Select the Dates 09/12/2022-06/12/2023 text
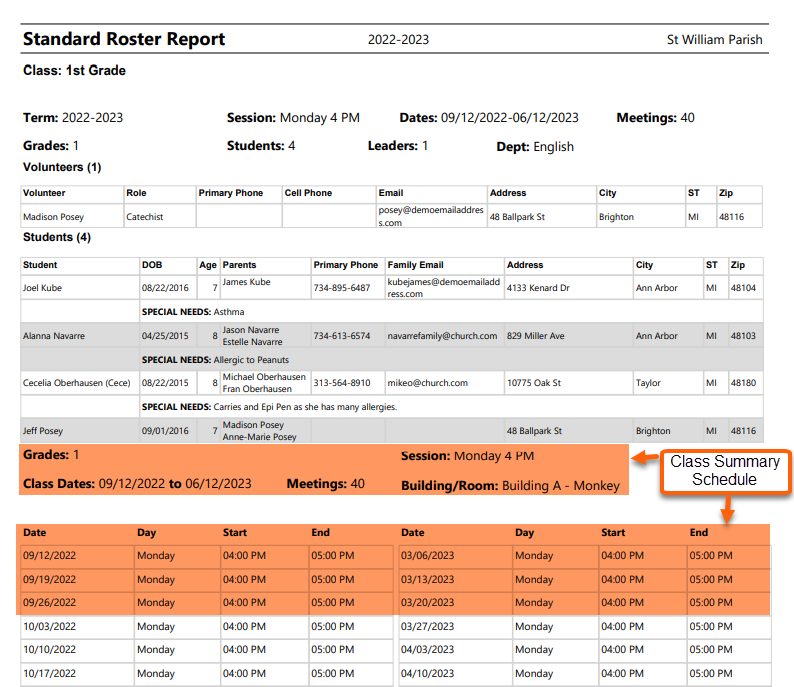 pyautogui.click(x=489, y=118)
